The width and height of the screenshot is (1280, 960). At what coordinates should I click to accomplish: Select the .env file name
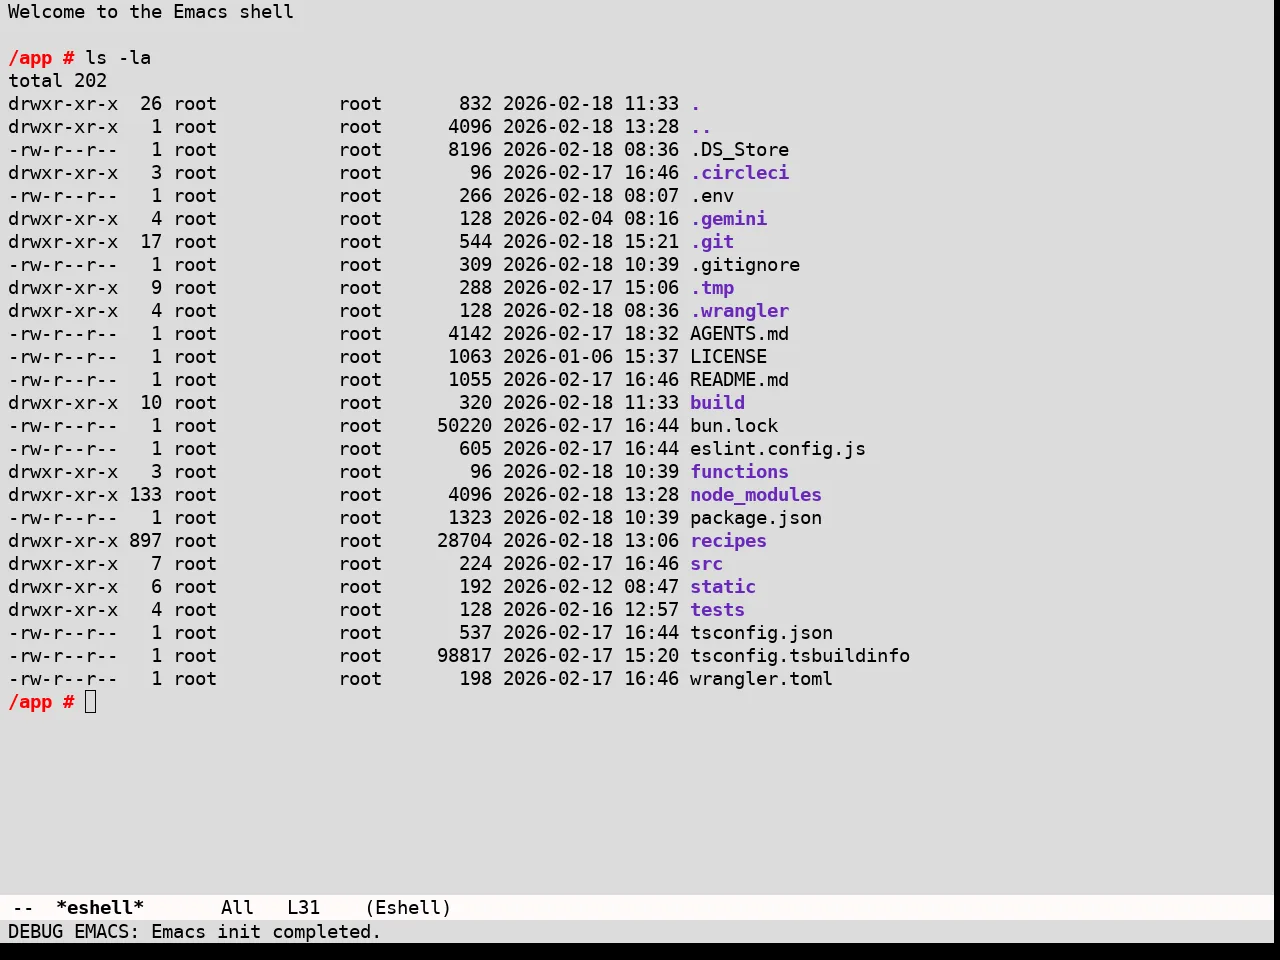(712, 196)
